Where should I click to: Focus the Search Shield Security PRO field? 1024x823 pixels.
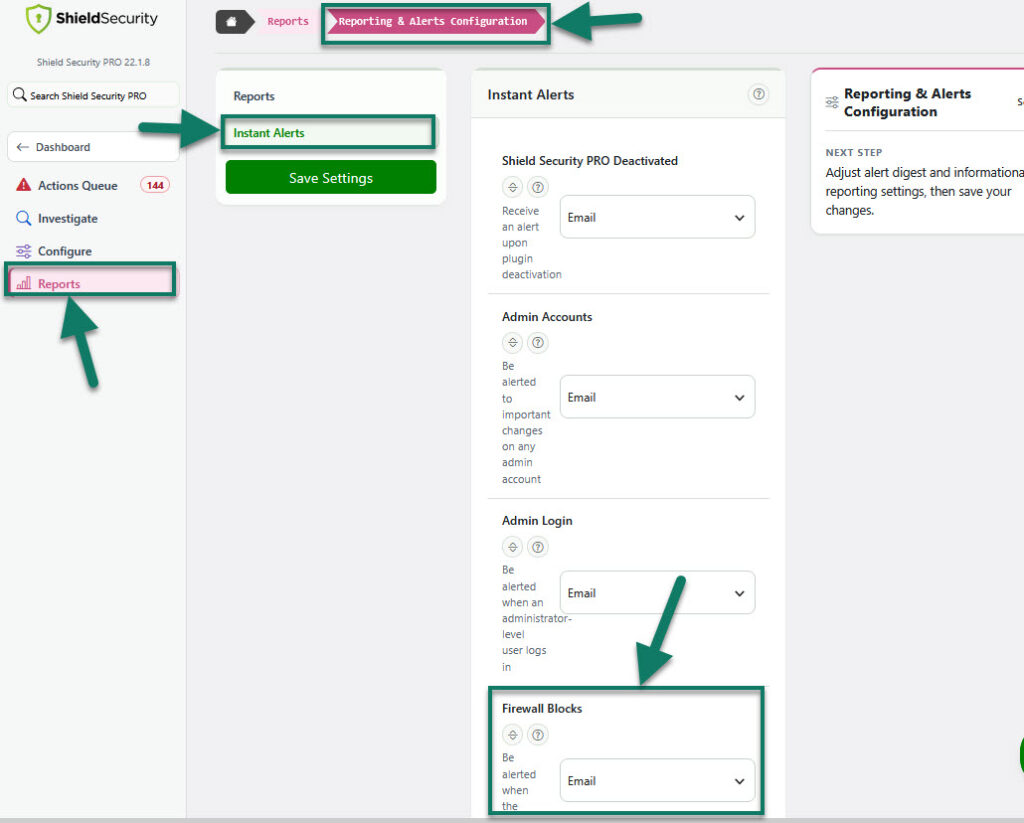93,95
